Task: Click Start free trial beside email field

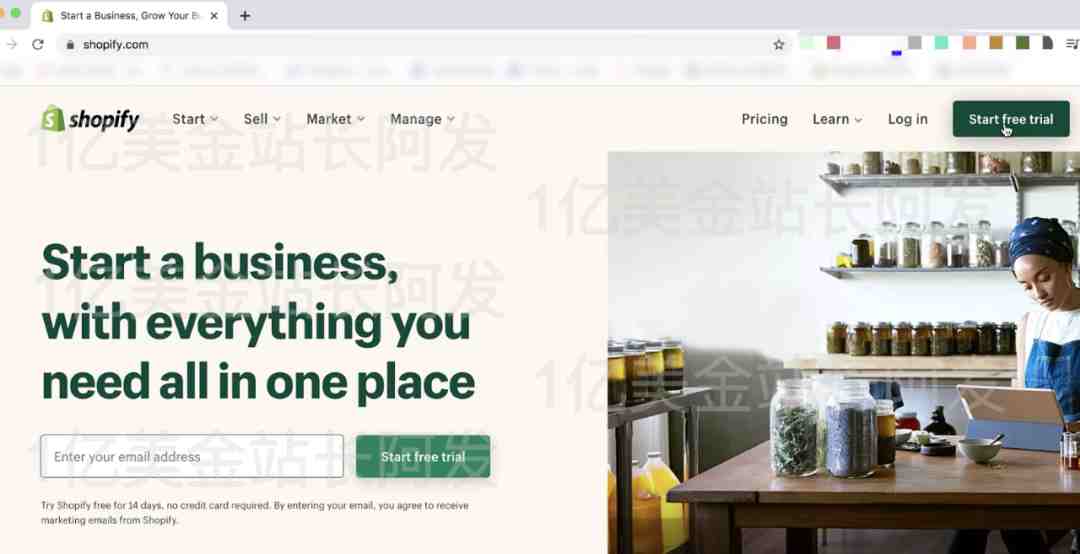Action: point(423,456)
